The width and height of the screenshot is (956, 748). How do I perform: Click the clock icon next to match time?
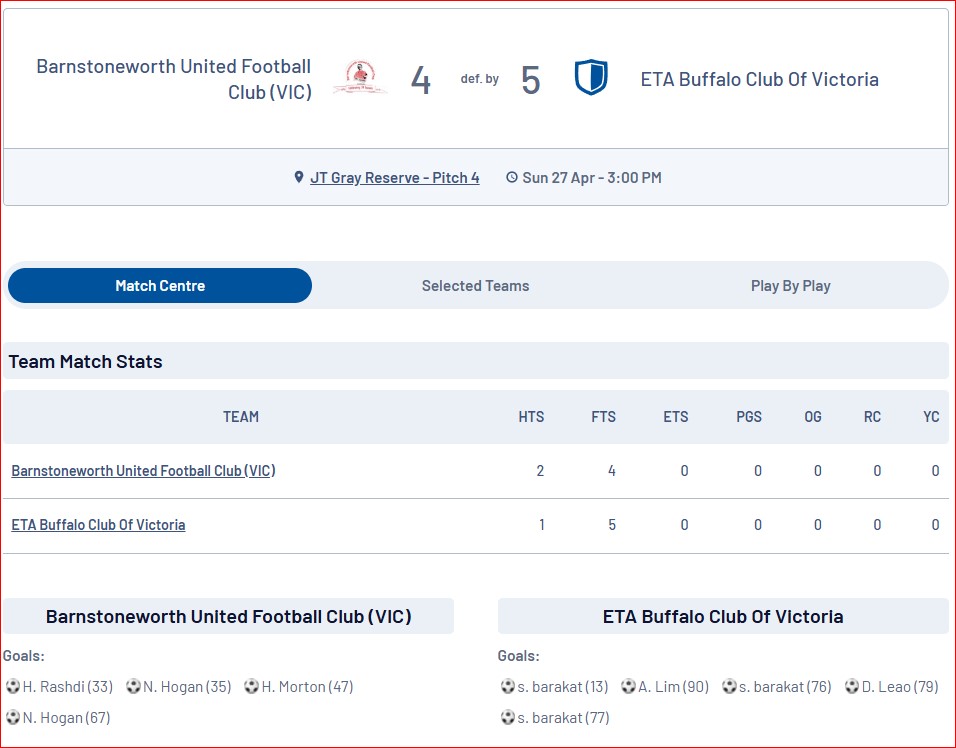click(x=512, y=177)
